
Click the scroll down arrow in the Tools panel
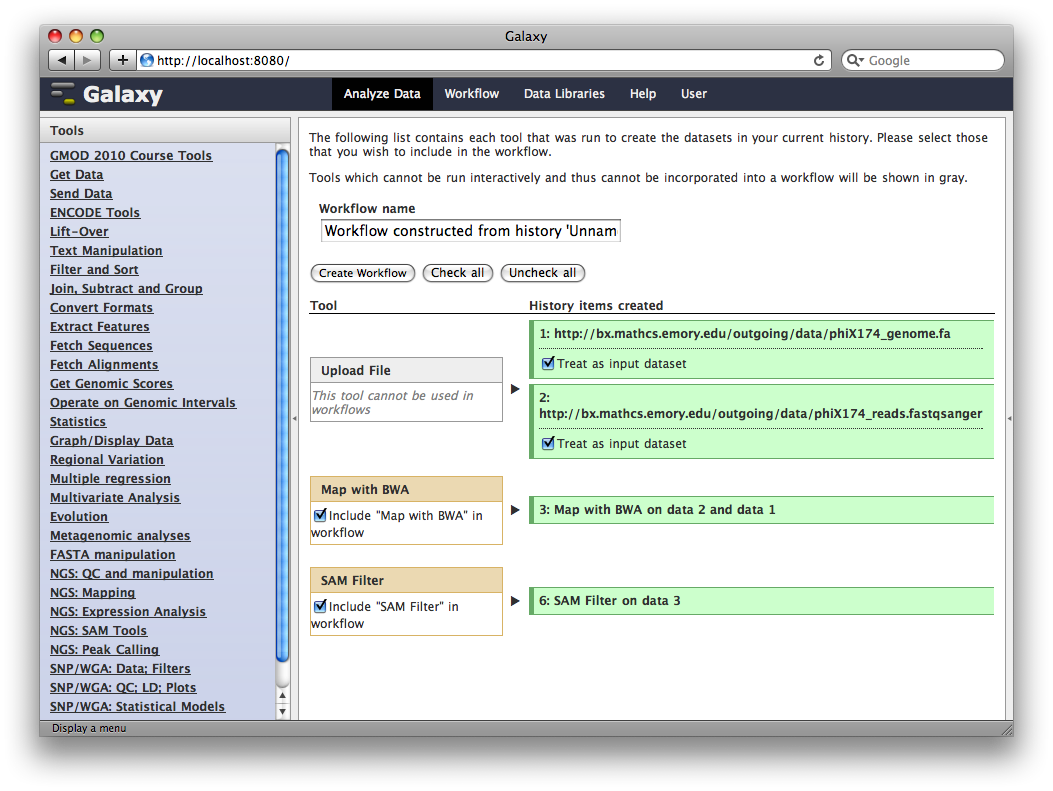pyautogui.click(x=283, y=711)
